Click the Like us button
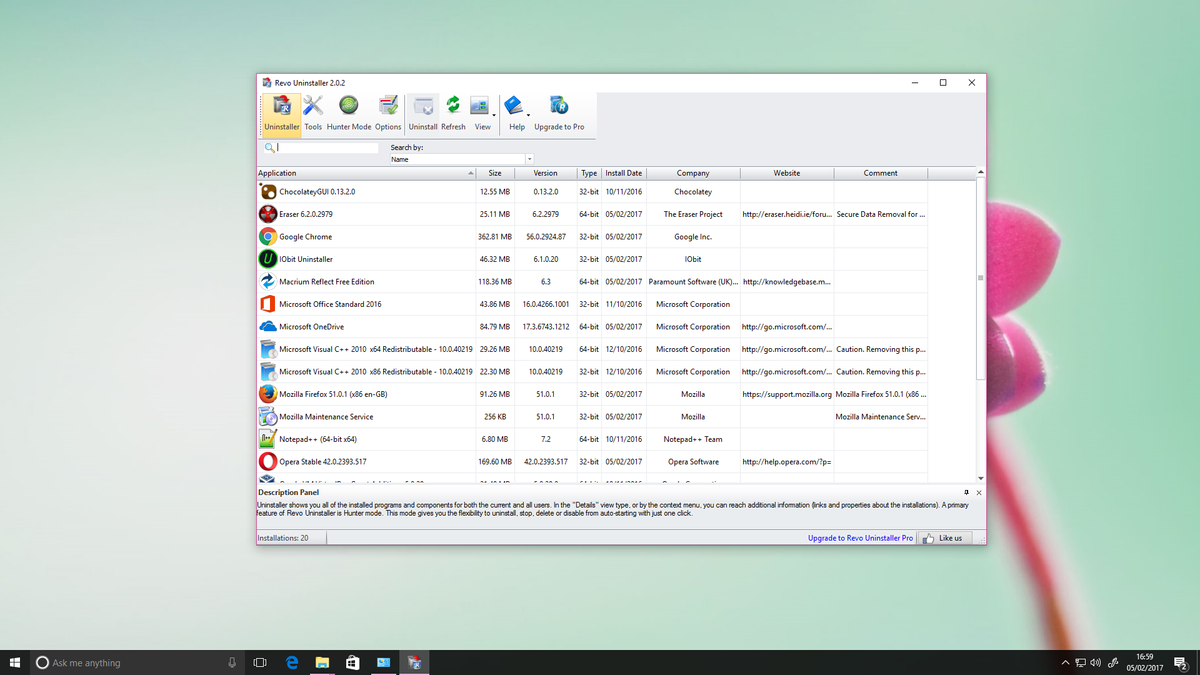The height and width of the screenshot is (675, 1200). [x=943, y=537]
